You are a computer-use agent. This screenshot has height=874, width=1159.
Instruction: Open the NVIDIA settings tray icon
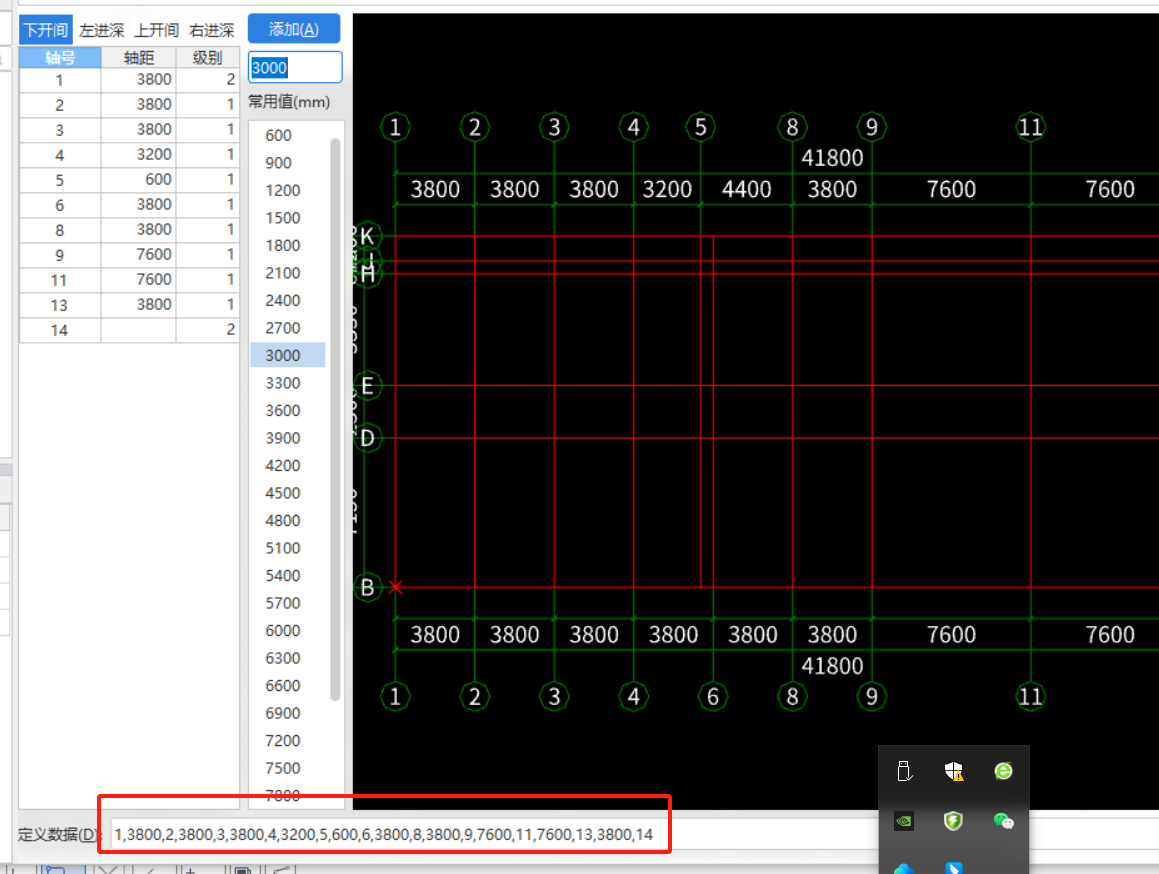(904, 821)
